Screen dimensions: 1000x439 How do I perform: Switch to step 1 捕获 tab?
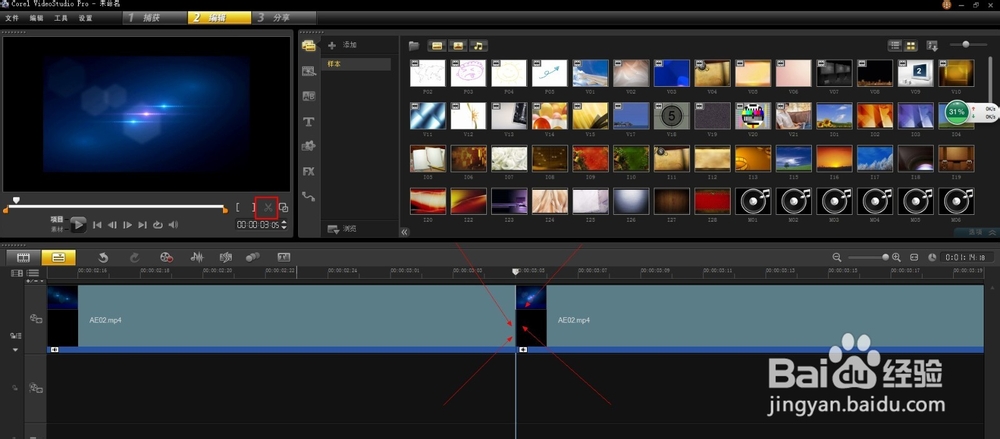(x=154, y=18)
